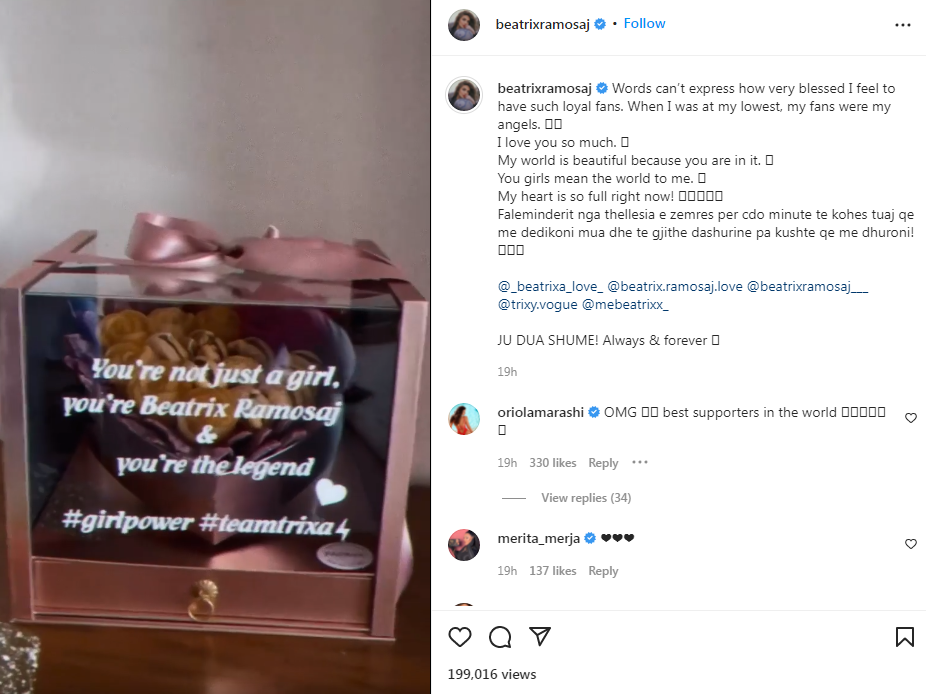Expand View replies (34)
Image resolution: width=926 pixels, height=694 pixels.
click(x=586, y=498)
